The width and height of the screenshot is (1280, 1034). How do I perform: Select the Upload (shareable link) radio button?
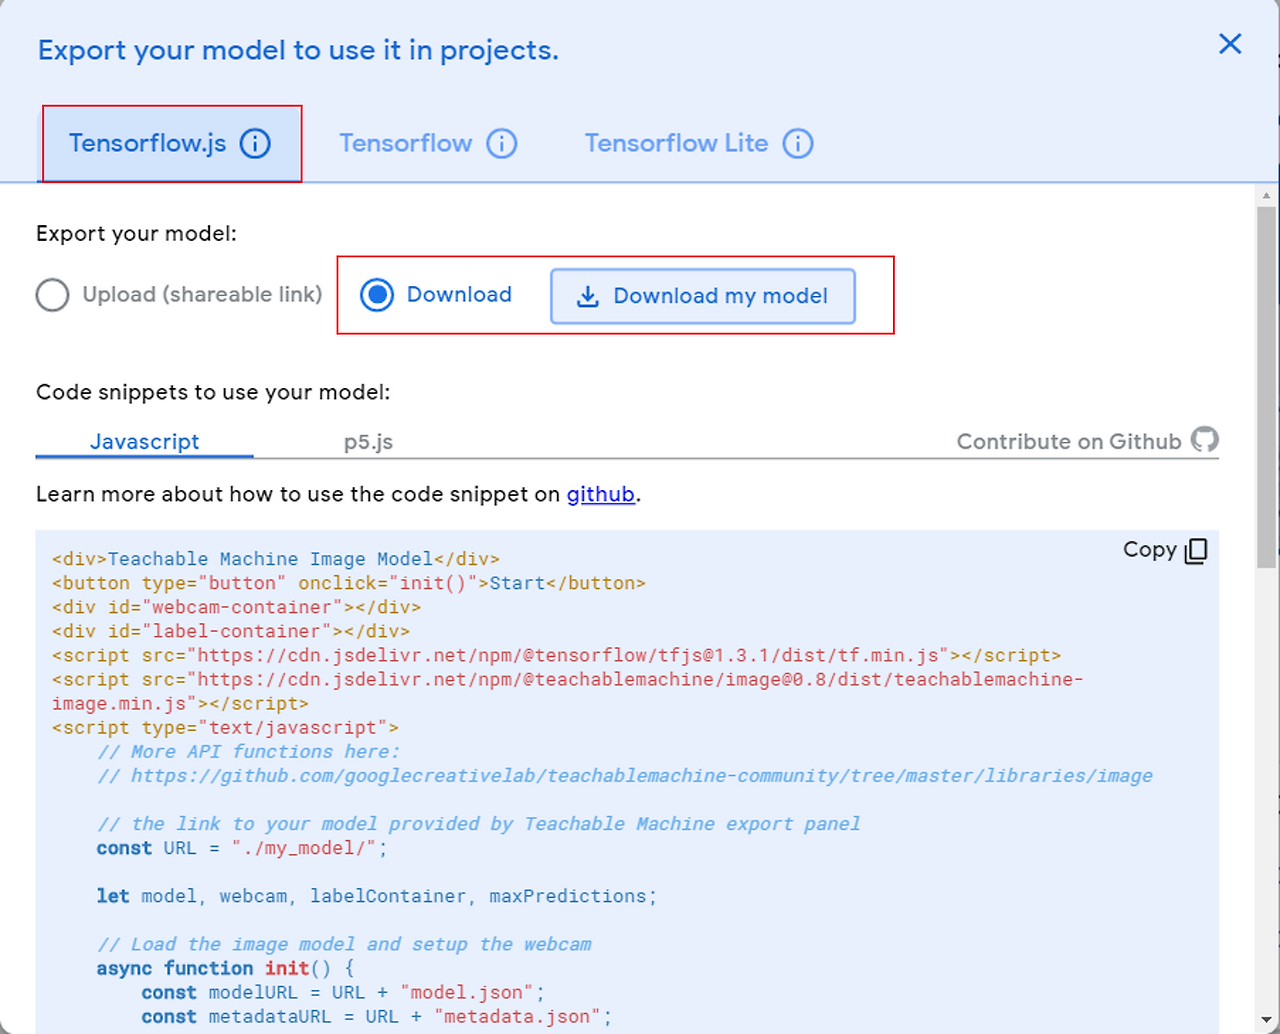pos(52,295)
